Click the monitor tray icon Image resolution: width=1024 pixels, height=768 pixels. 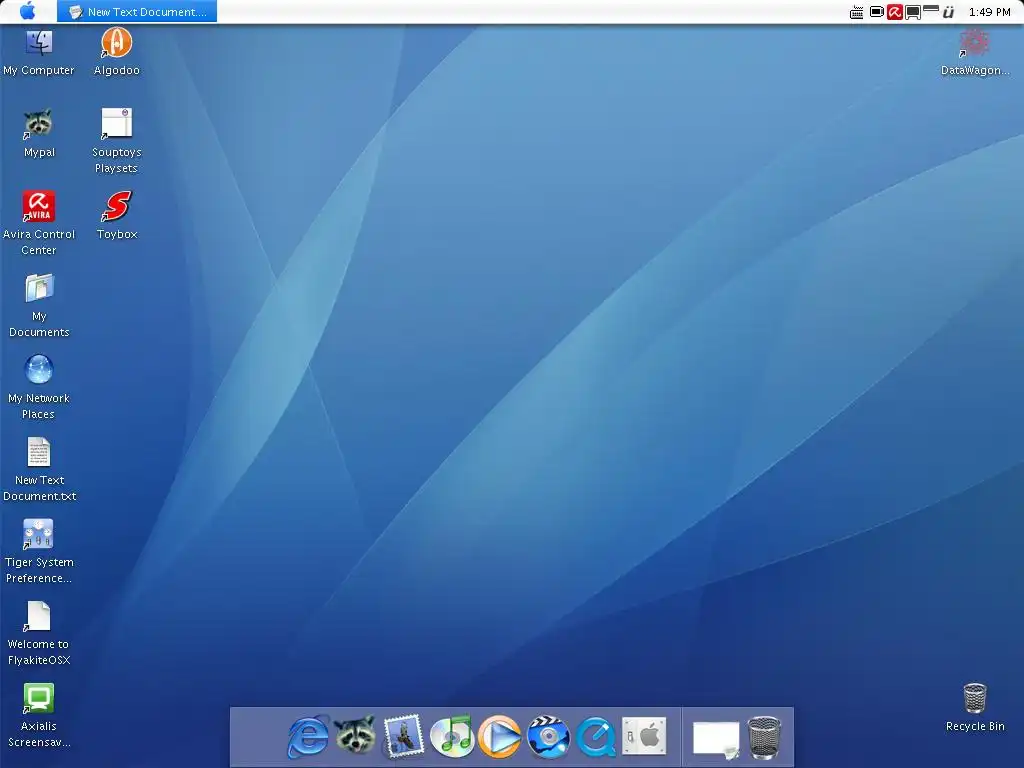pyautogui.click(x=912, y=12)
